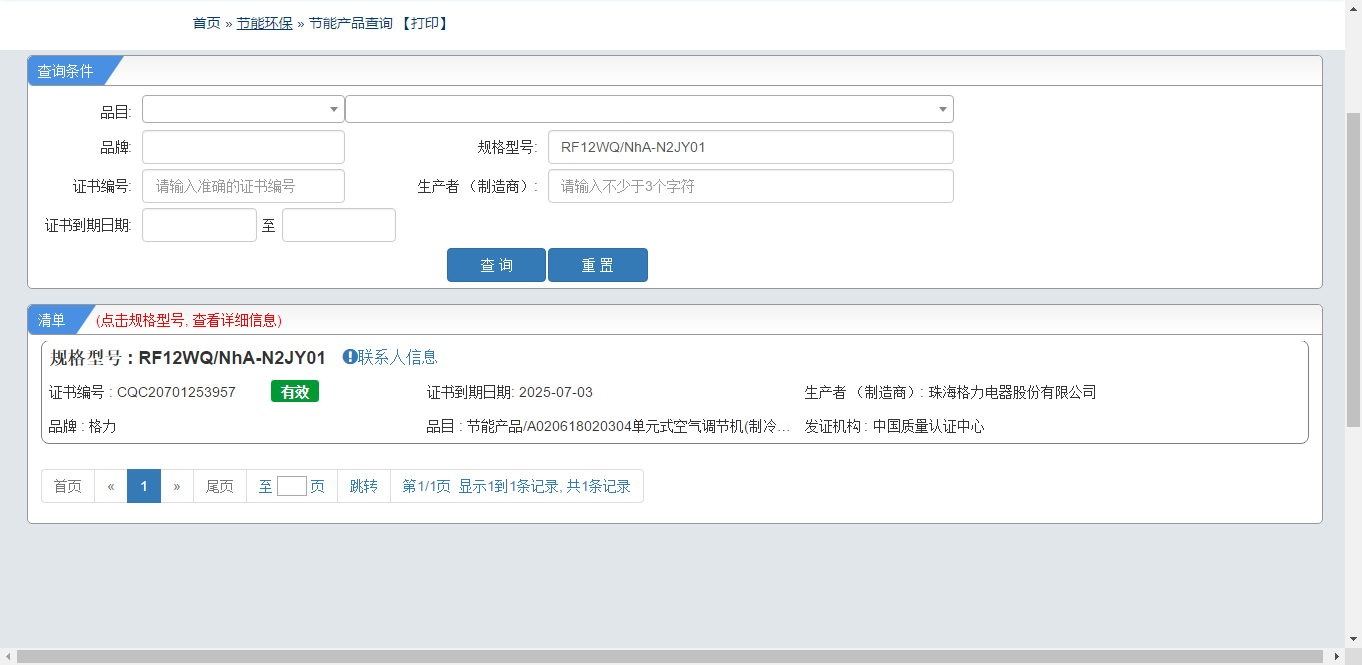This screenshot has width=1362, height=665.
Task: Expand the wide second 品目 dropdown
Action: [649, 109]
